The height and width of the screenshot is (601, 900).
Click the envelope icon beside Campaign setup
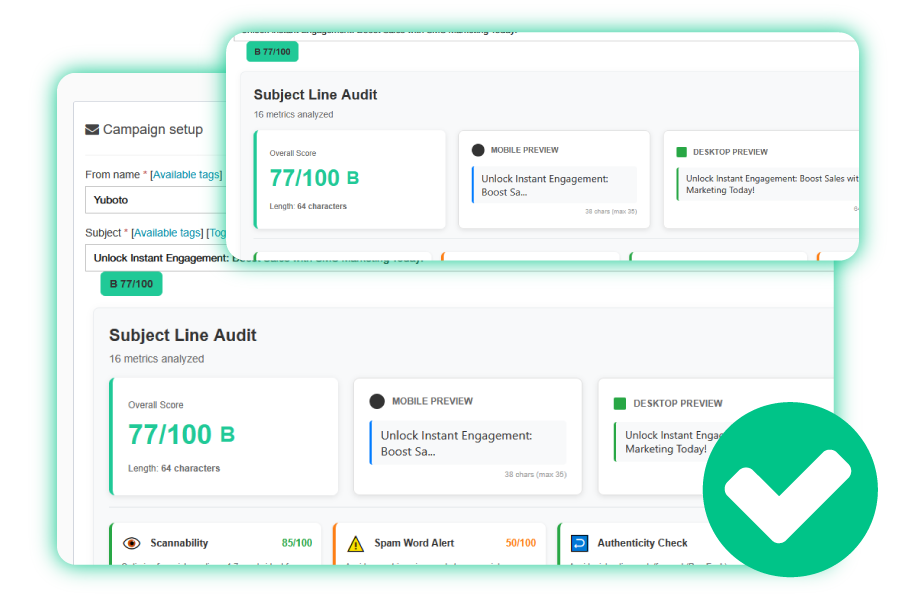tap(92, 130)
